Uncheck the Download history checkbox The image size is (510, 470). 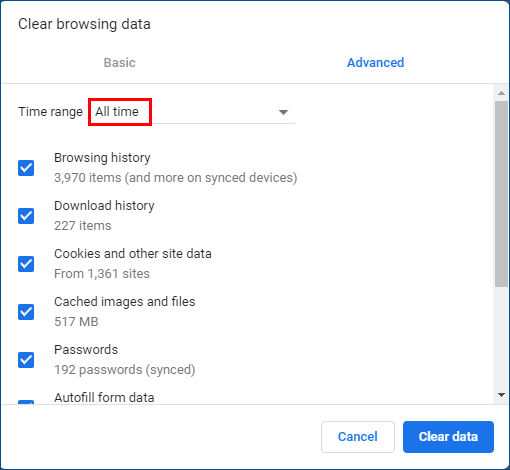26,216
